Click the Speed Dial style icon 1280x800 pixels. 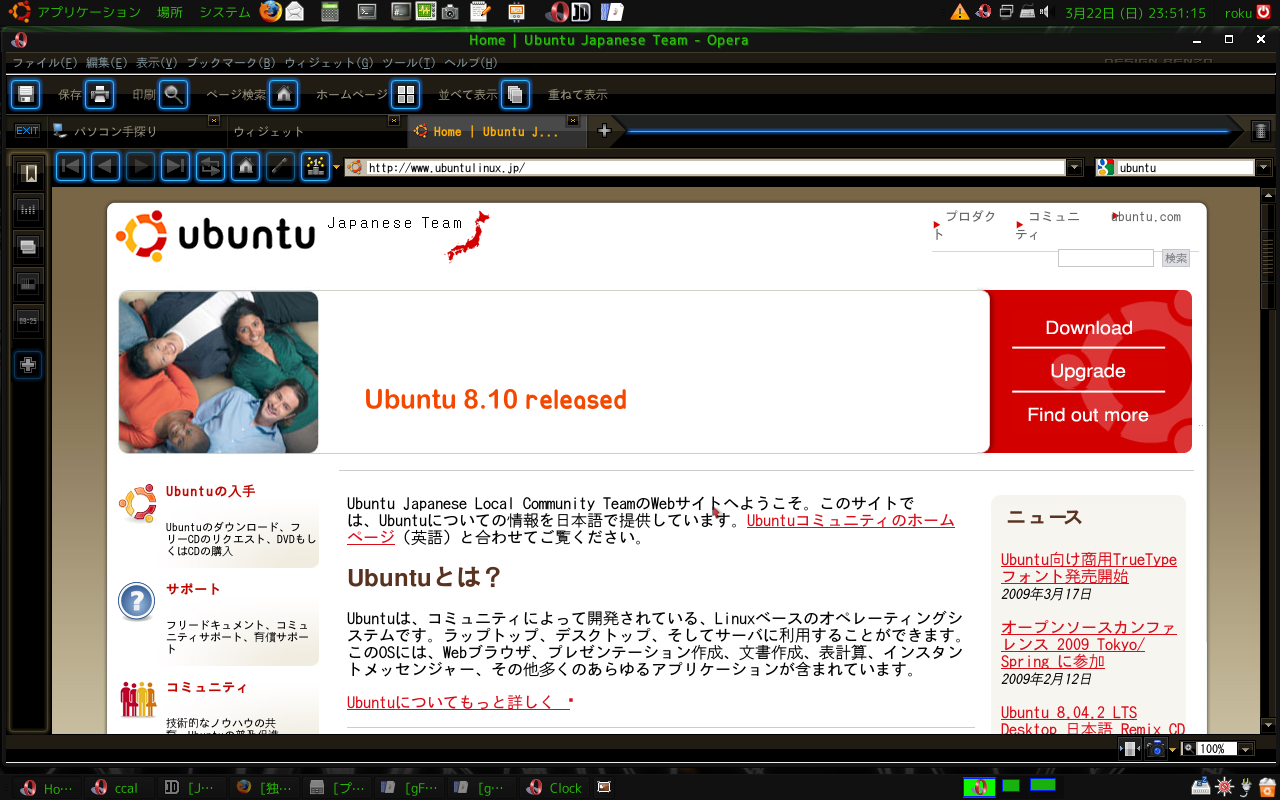point(315,166)
